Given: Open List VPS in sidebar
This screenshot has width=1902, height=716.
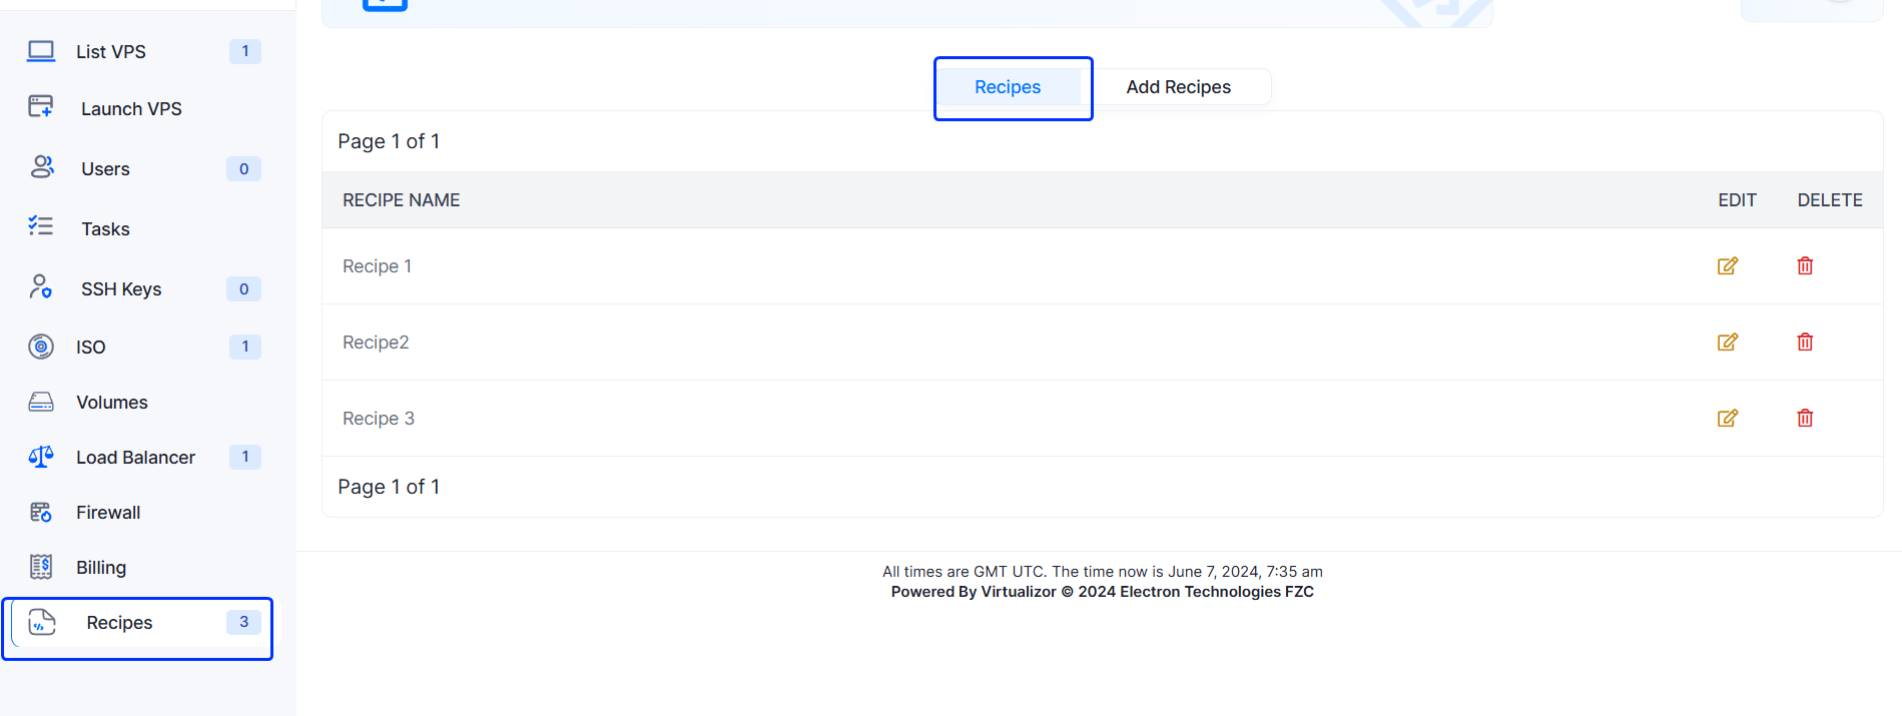Looking at the screenshot, I should pyautogui.click(x=111, y=52).
